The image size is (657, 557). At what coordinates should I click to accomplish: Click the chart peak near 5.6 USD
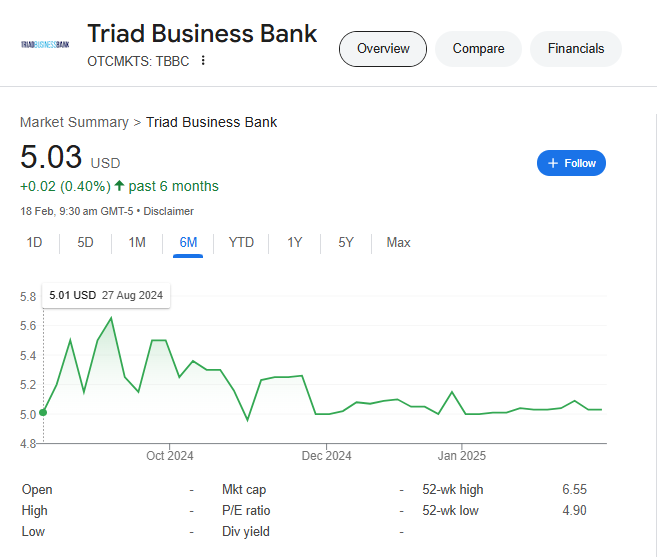pos(111,318)
